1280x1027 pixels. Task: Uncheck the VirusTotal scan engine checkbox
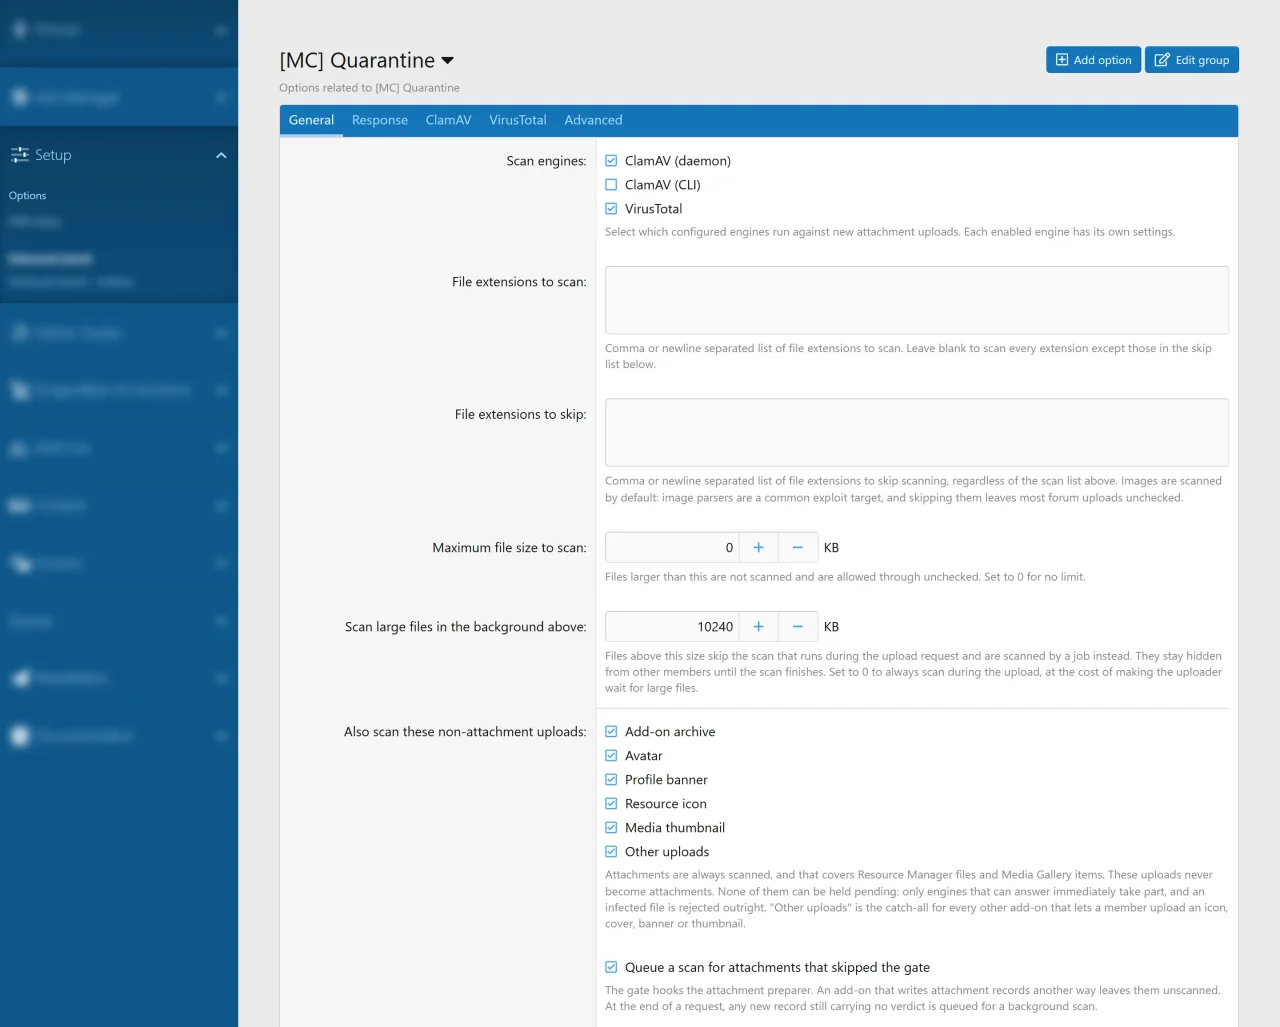(x=611, y=209)
